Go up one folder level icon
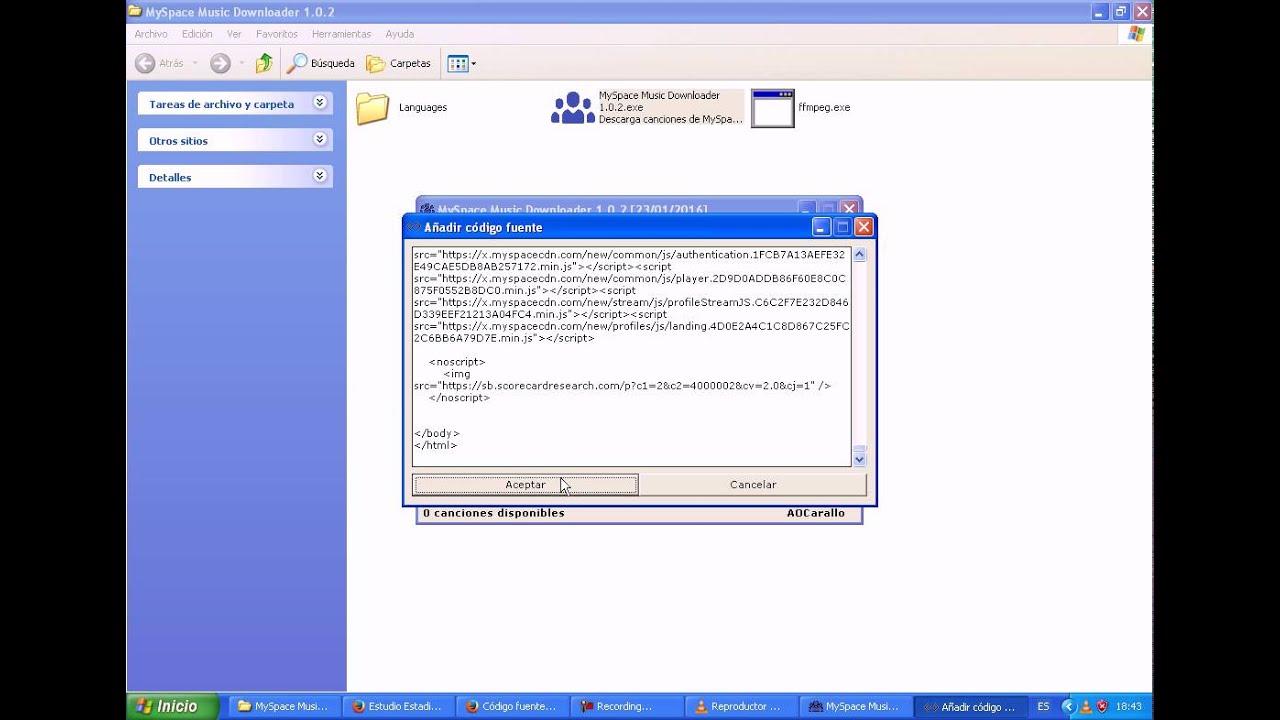The image size is (1280, 720). pyautogui.click(x=264, y=63)
